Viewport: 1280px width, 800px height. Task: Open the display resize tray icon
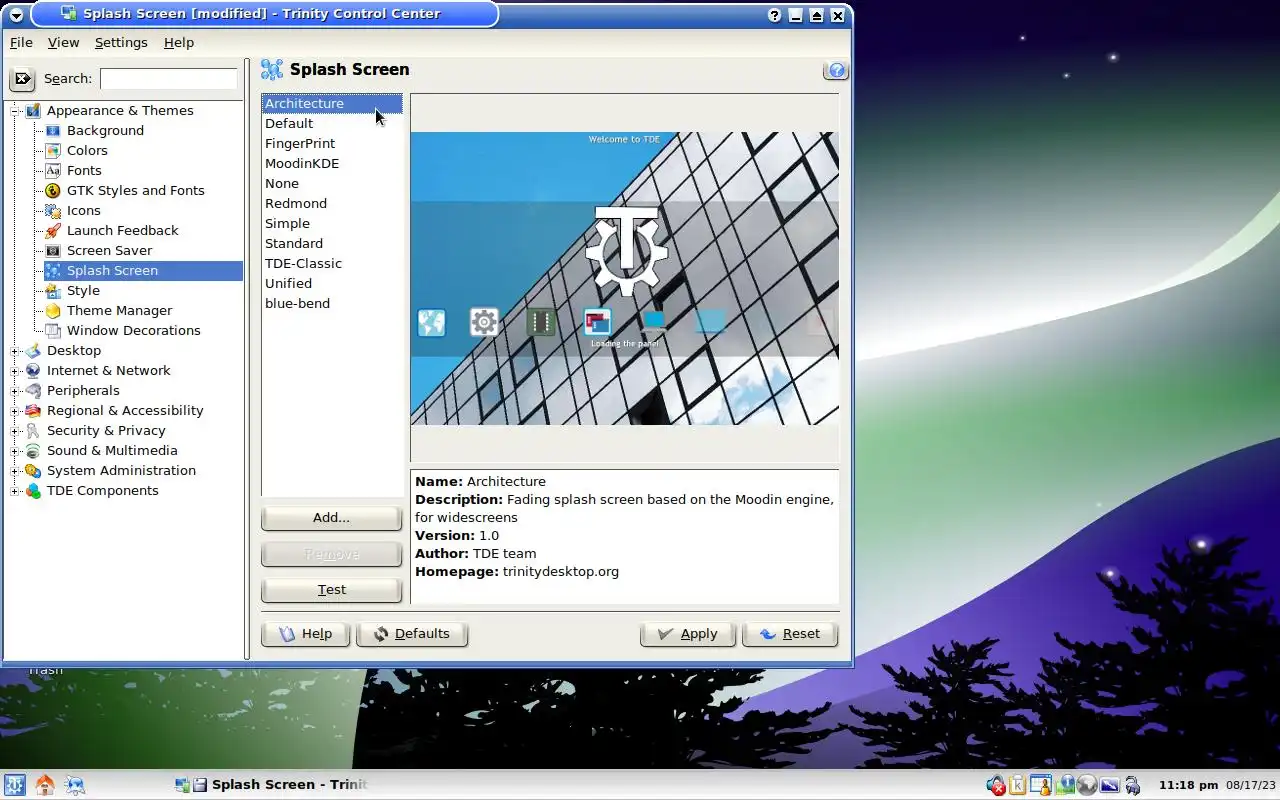pos(1109,785)
